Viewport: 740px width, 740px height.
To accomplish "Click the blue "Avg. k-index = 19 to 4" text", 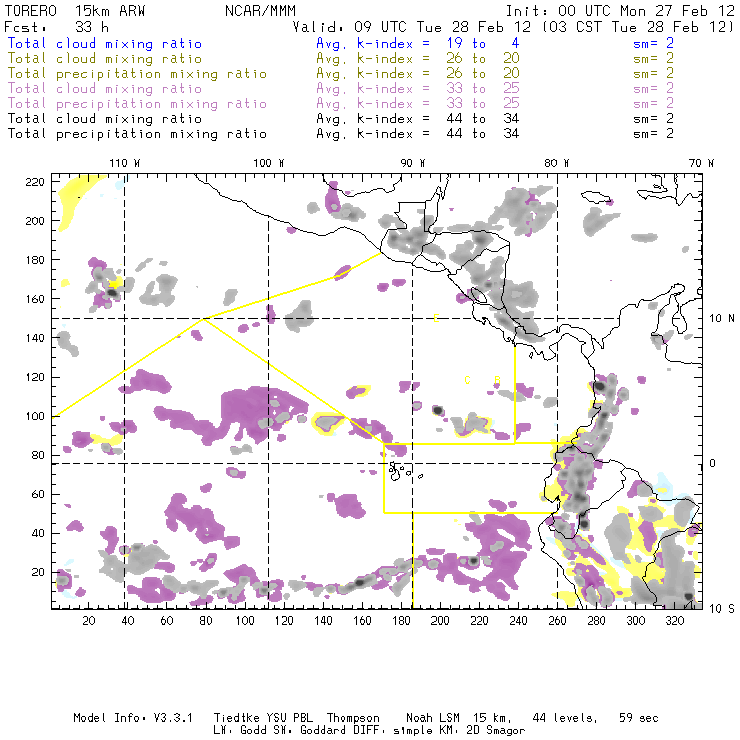I will (x=418, y=43).
